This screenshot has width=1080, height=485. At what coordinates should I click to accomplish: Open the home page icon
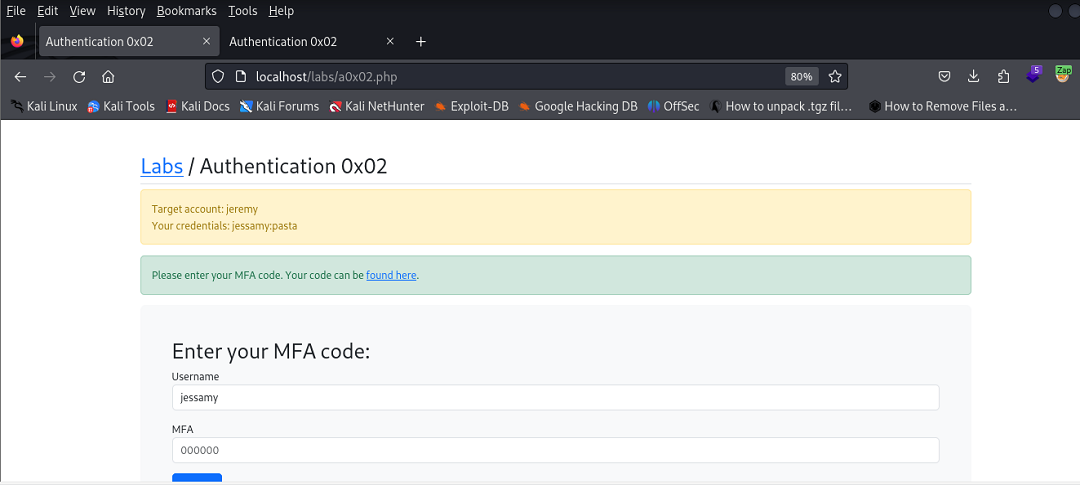[107, 76]
